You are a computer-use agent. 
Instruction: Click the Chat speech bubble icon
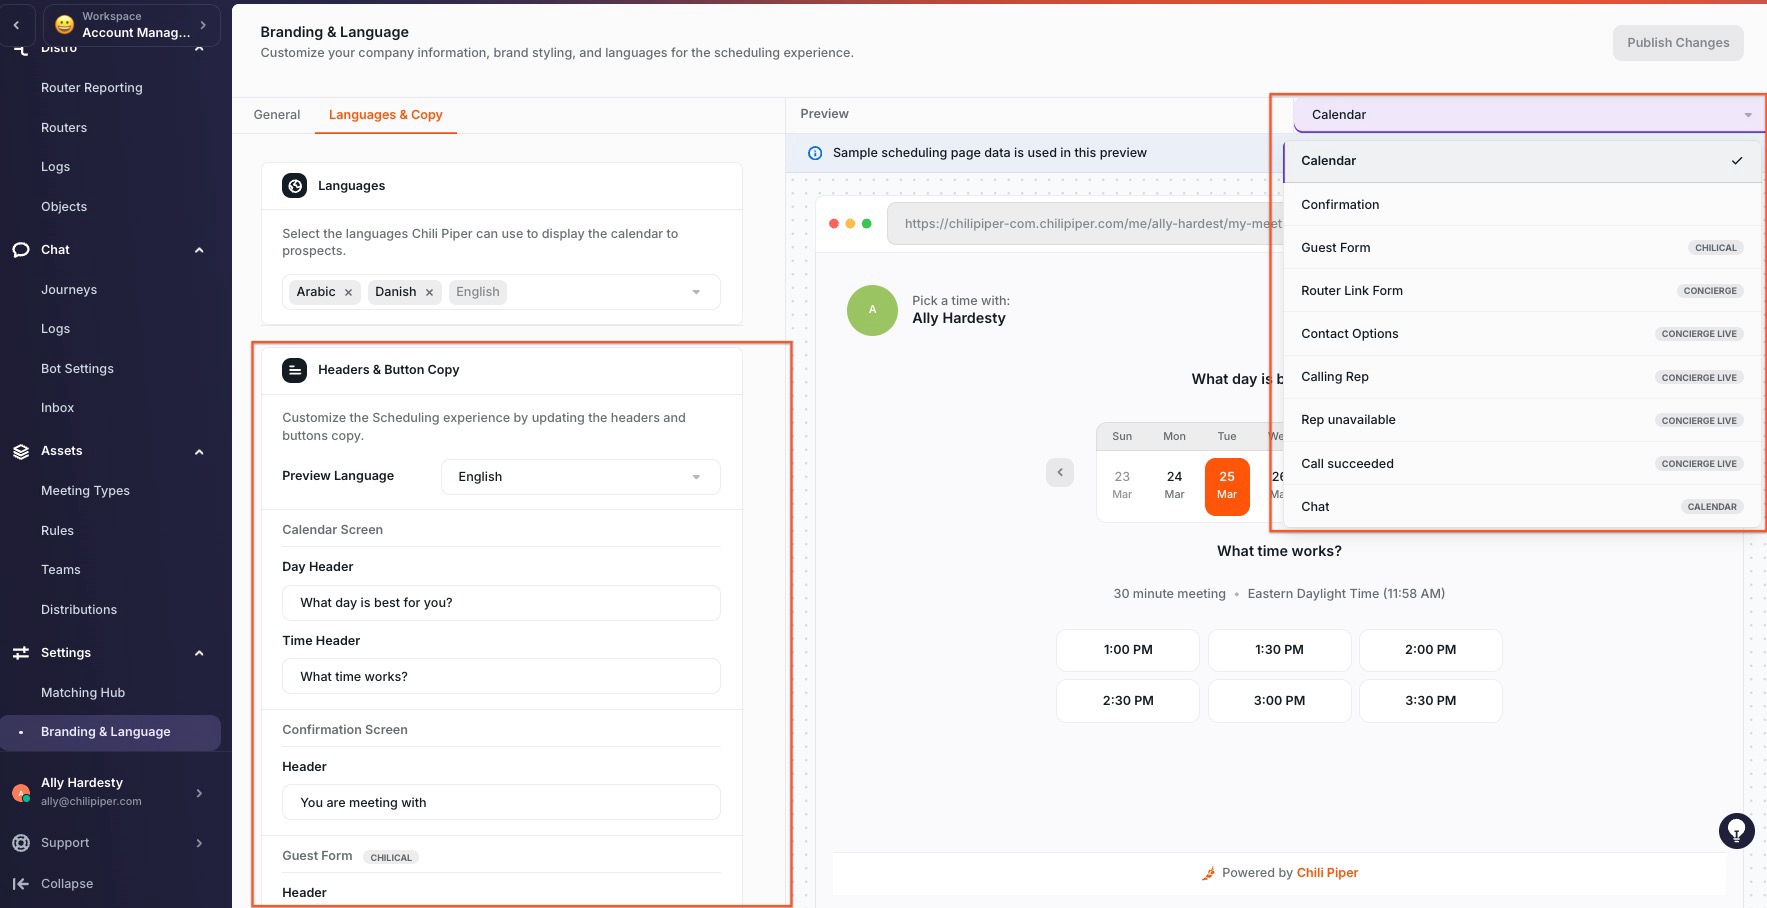point(20,250)
